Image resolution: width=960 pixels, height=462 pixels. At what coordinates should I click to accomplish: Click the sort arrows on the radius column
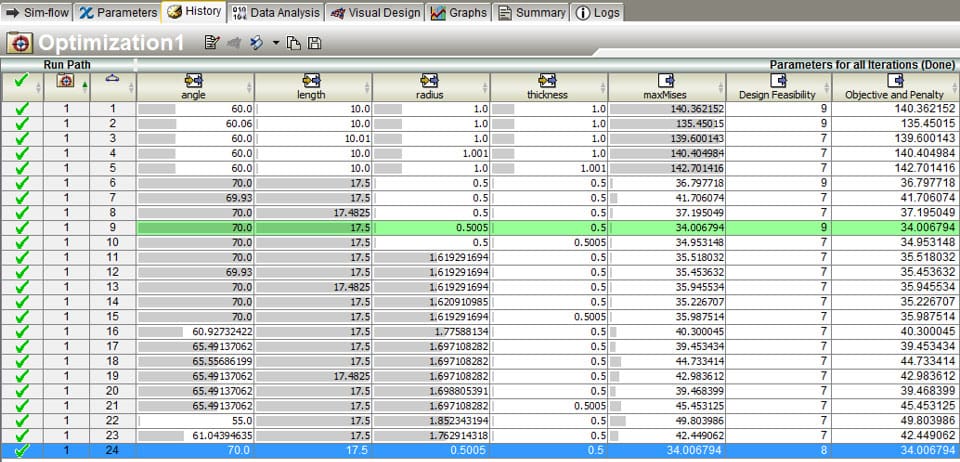(x=486, y=87)
